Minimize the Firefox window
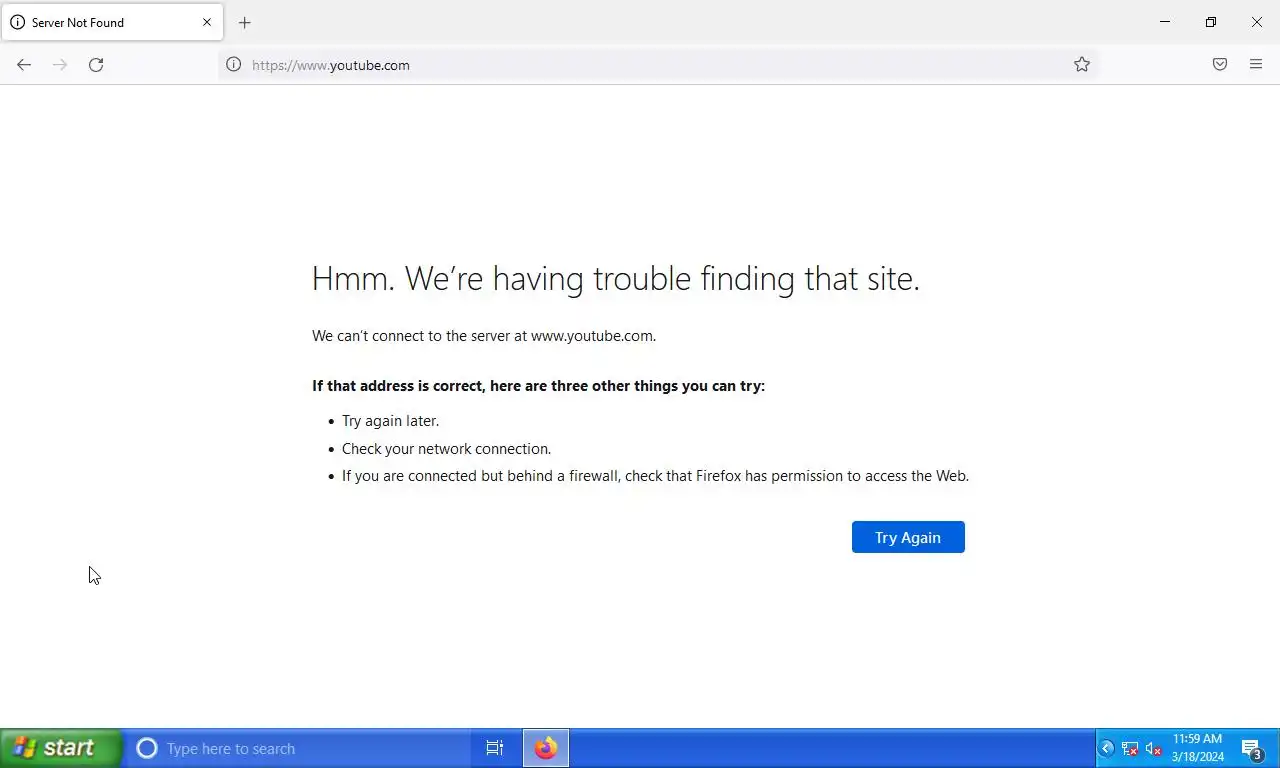 coord(1165,22)
